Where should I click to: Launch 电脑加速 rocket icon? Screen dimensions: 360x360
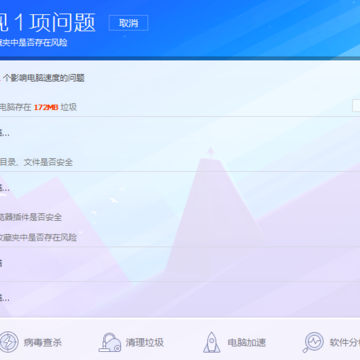pyautogui.click(x=212, y=342)
